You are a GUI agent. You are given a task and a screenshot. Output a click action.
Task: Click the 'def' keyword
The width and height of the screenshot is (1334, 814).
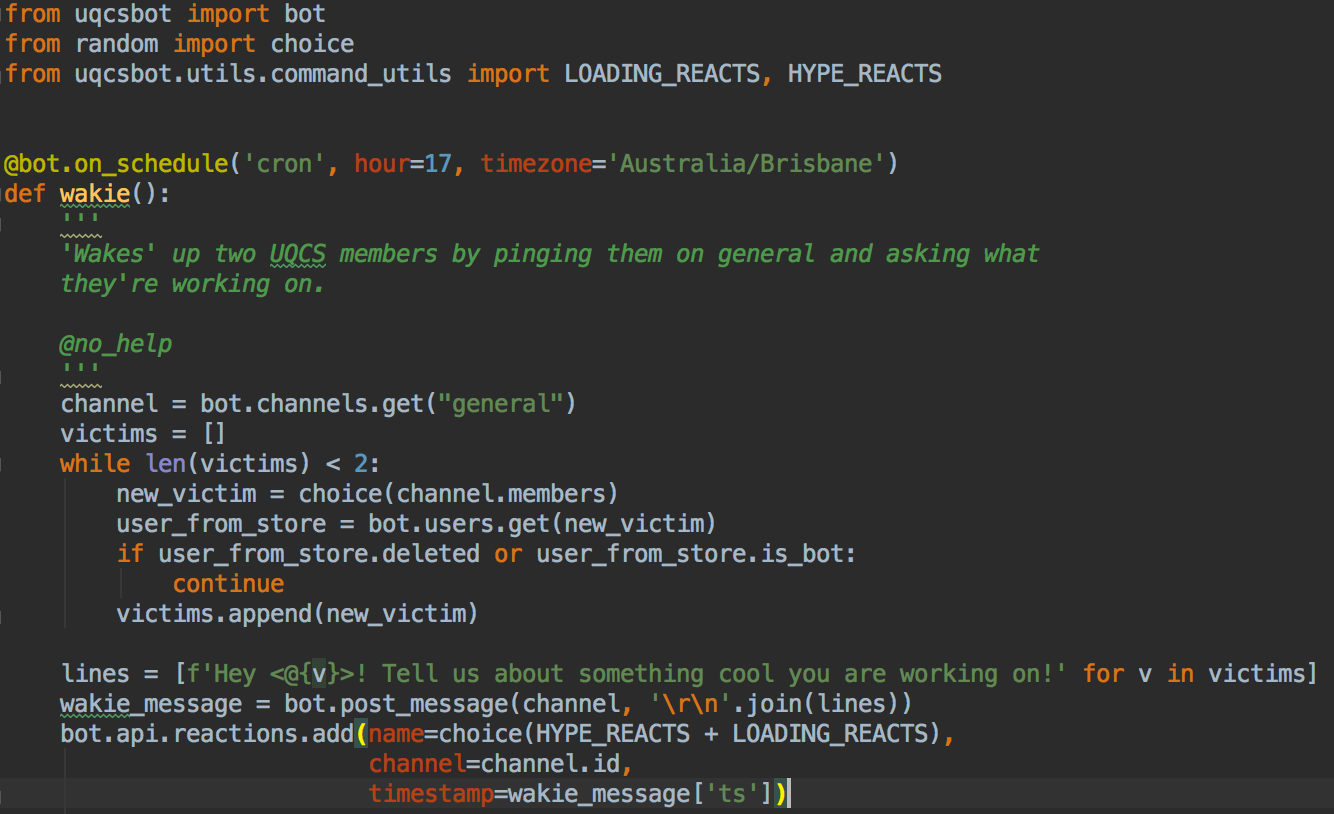[x=26, y=194]
